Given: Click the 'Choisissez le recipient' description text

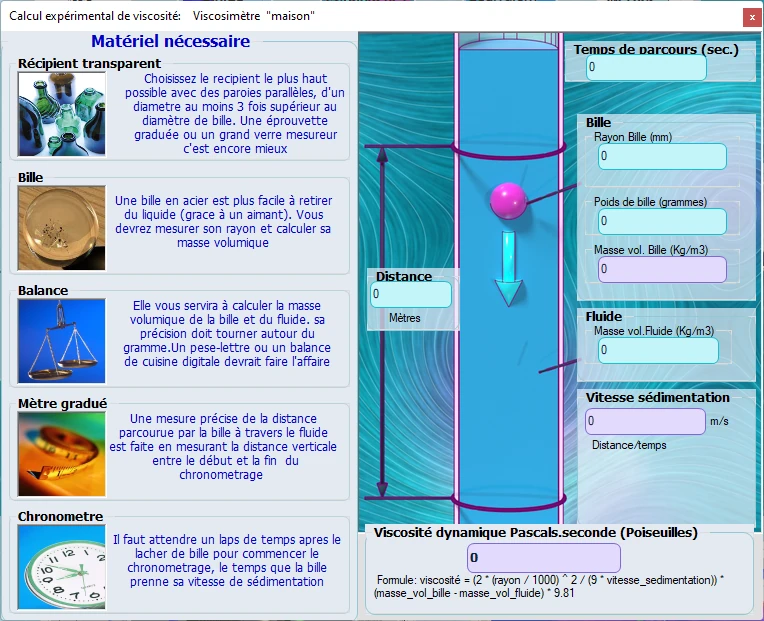Looking at the screenshot, I should tap(235, 113).
